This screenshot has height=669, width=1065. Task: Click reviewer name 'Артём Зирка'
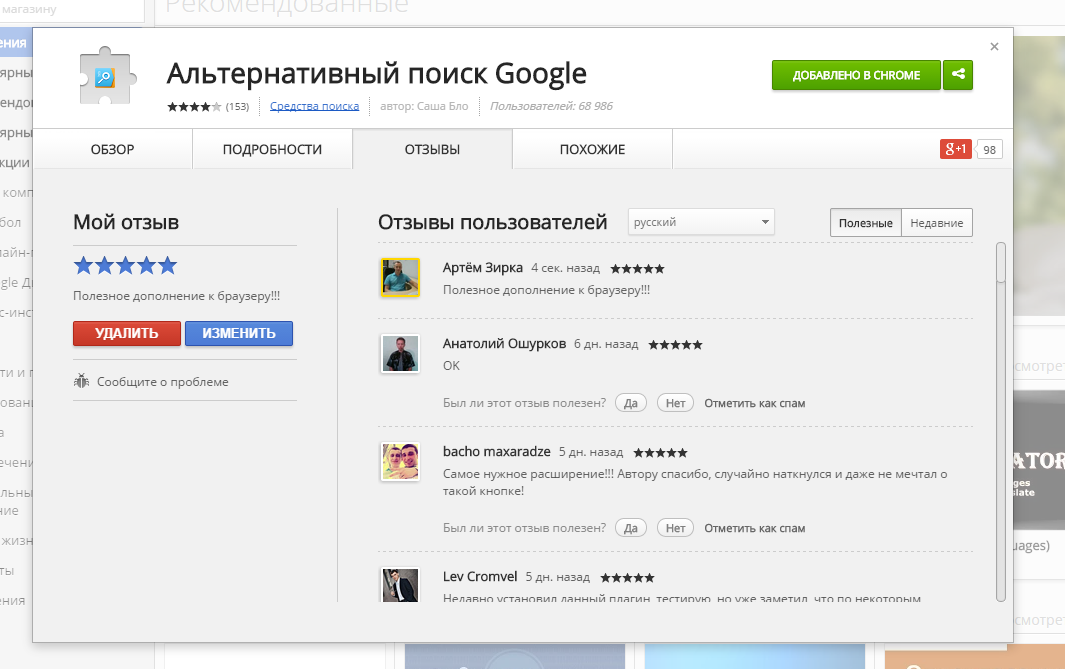point(483,268)
